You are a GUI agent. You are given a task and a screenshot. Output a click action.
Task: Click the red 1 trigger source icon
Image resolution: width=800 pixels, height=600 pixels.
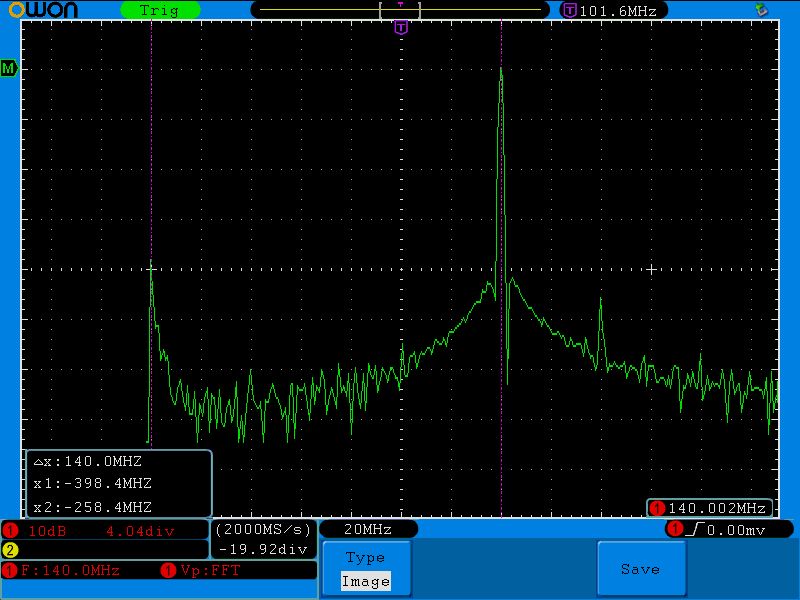pos(674,530)
